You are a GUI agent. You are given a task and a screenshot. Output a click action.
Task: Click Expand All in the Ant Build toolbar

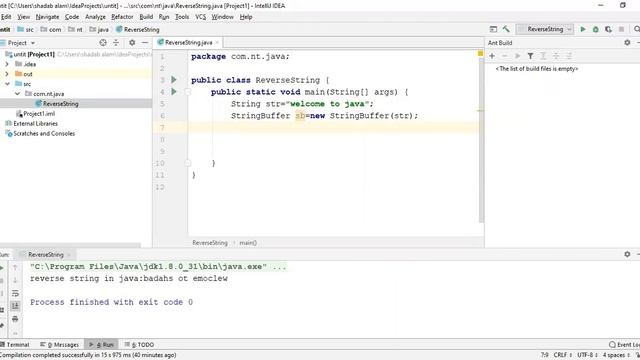(x=543, y=56)
